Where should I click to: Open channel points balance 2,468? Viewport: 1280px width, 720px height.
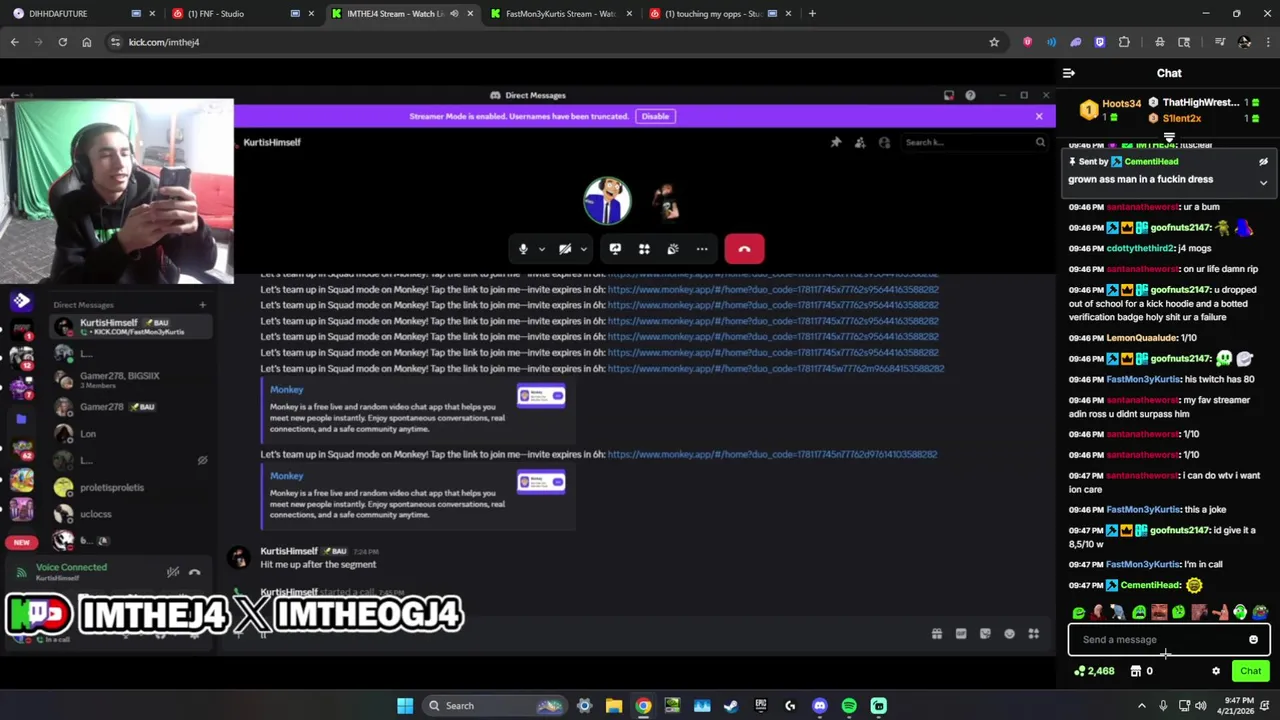(x=1093, y=671)
